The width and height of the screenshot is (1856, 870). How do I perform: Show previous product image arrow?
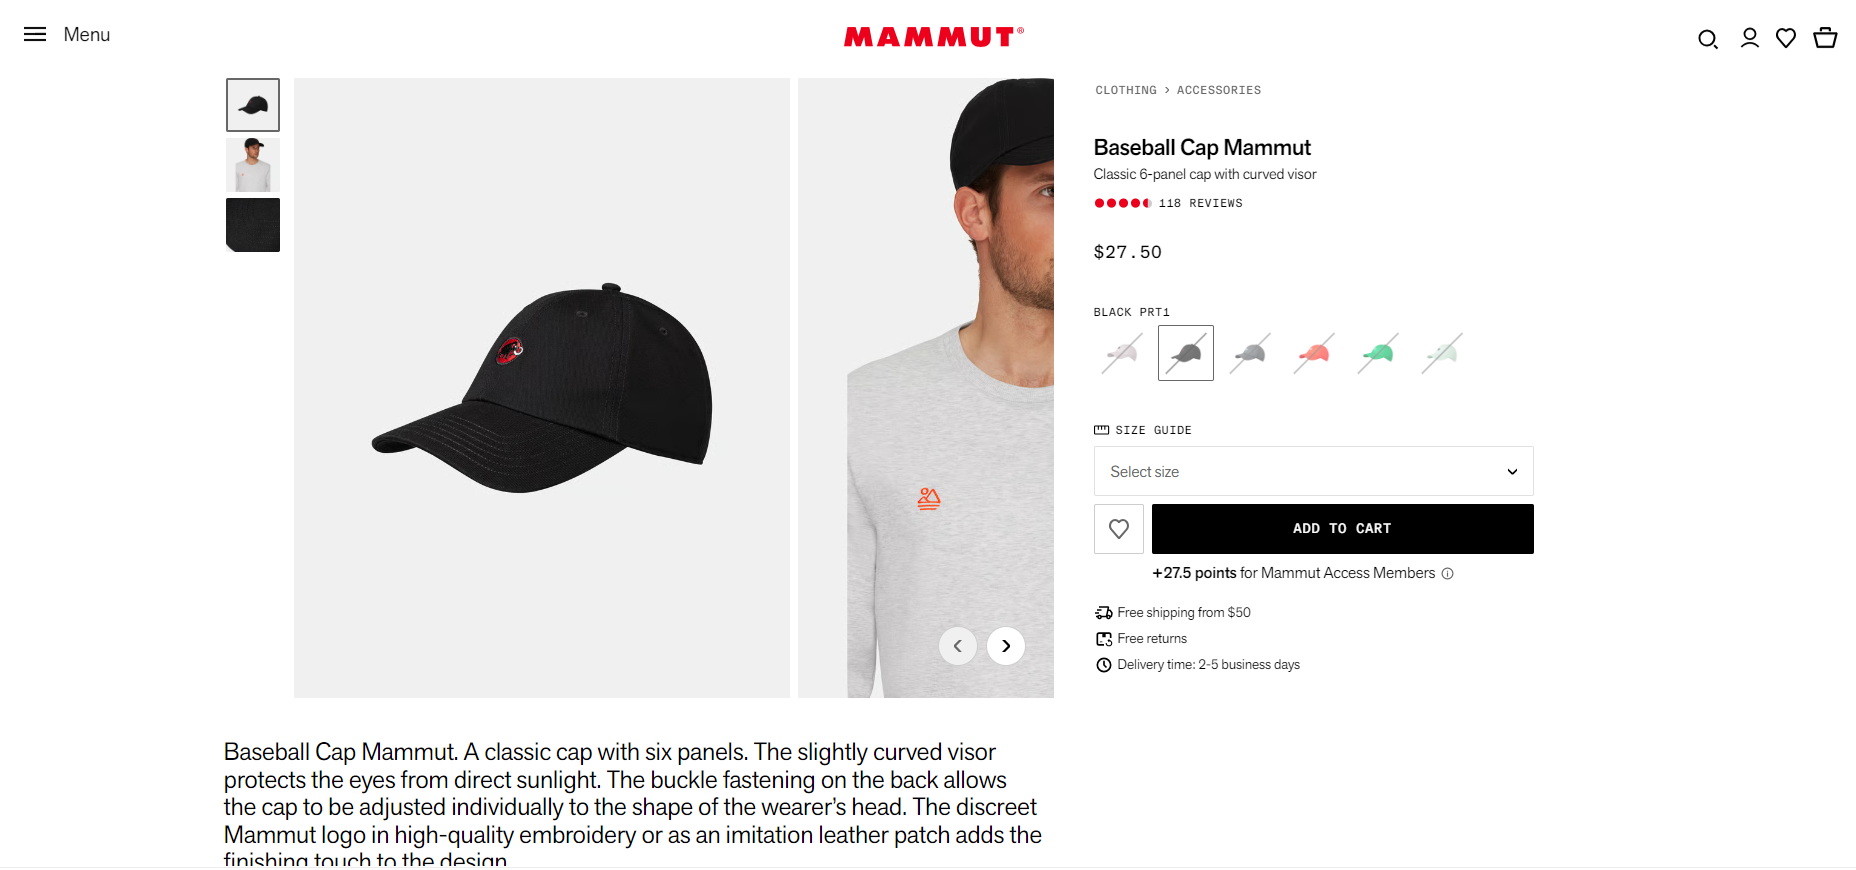(x=958, y=646)
